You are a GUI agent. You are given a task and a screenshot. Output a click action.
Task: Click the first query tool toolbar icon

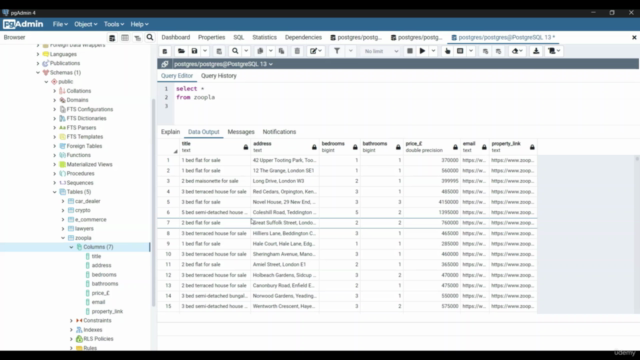coord(165,51)
